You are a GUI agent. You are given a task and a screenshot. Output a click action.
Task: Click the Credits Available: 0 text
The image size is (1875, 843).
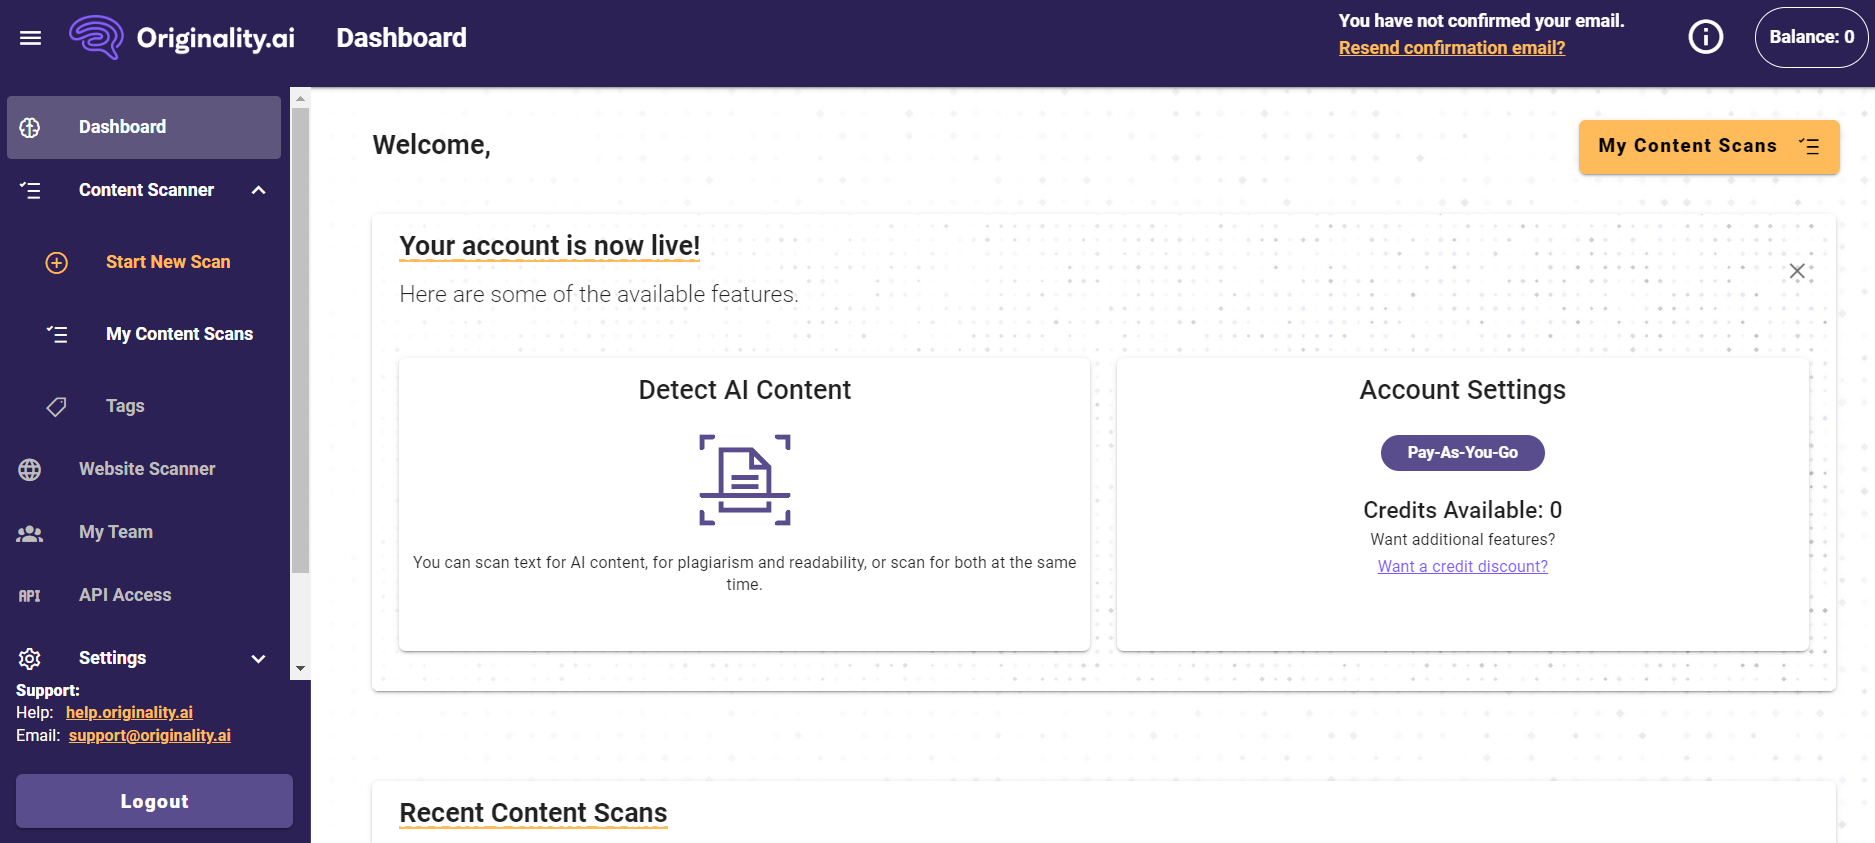(x=1462, y=510)
